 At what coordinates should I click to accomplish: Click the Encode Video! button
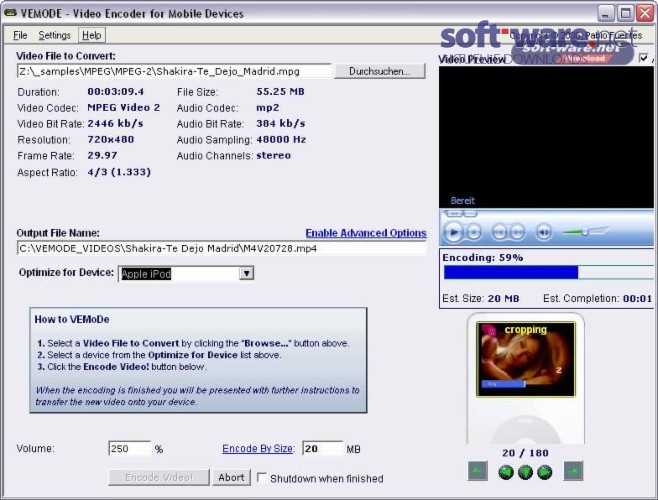[159, 478]
